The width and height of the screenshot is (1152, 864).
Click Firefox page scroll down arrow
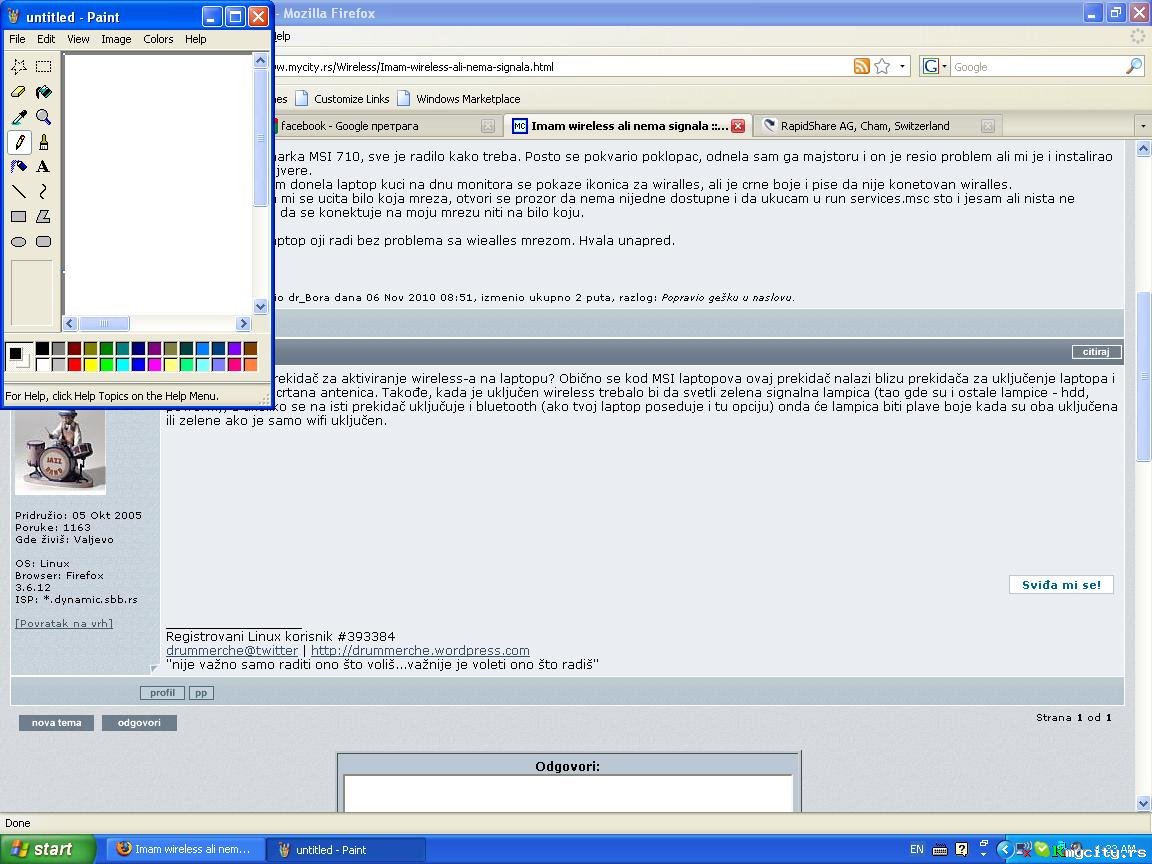click(x=1143, y=802)
